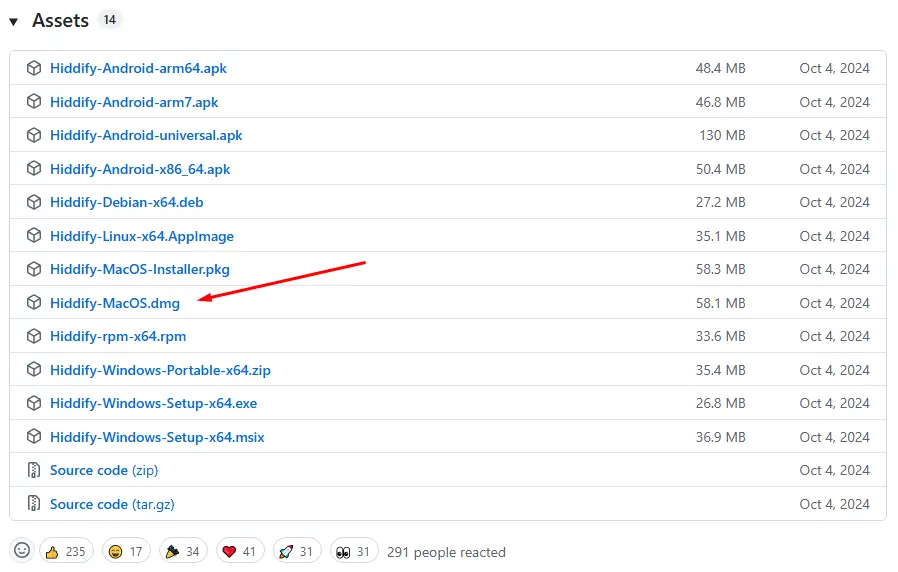Click package icon beside Android-universal.apk
898x572 pixels.
tap(34, 135)
